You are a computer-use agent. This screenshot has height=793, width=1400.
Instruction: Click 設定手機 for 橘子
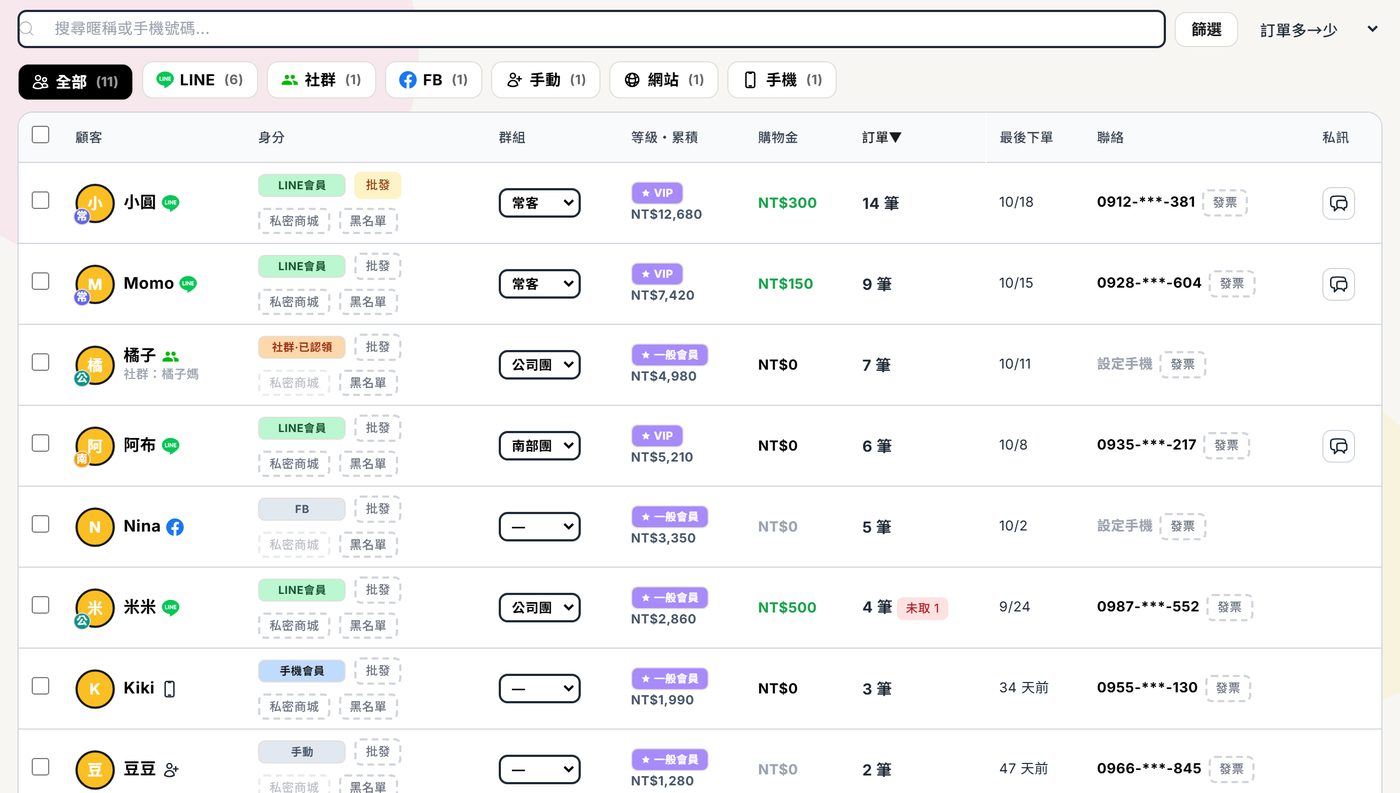click(x=1125, y=364)
